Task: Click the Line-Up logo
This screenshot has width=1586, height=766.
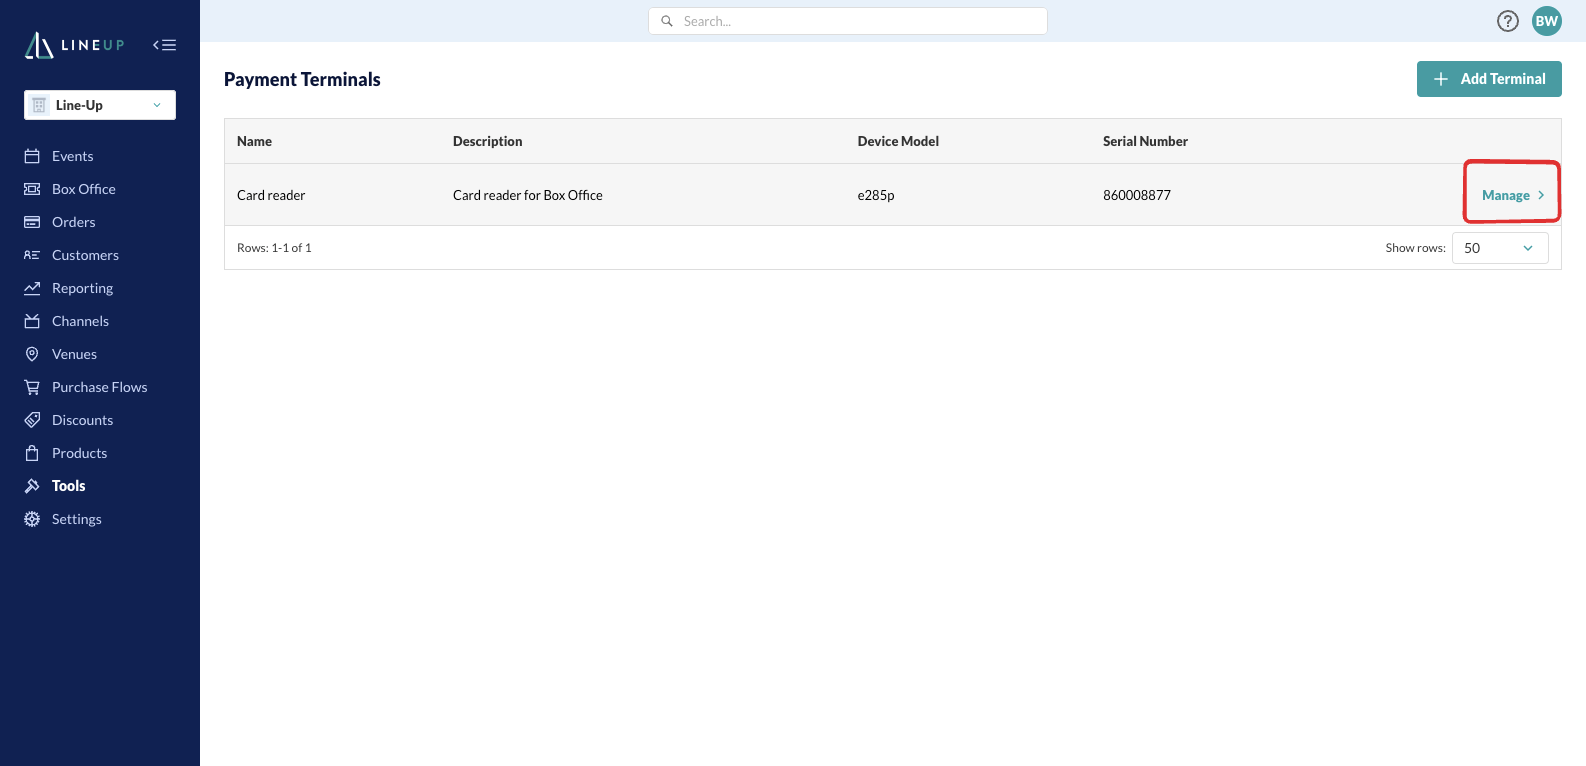Action: tap(75, 45)
